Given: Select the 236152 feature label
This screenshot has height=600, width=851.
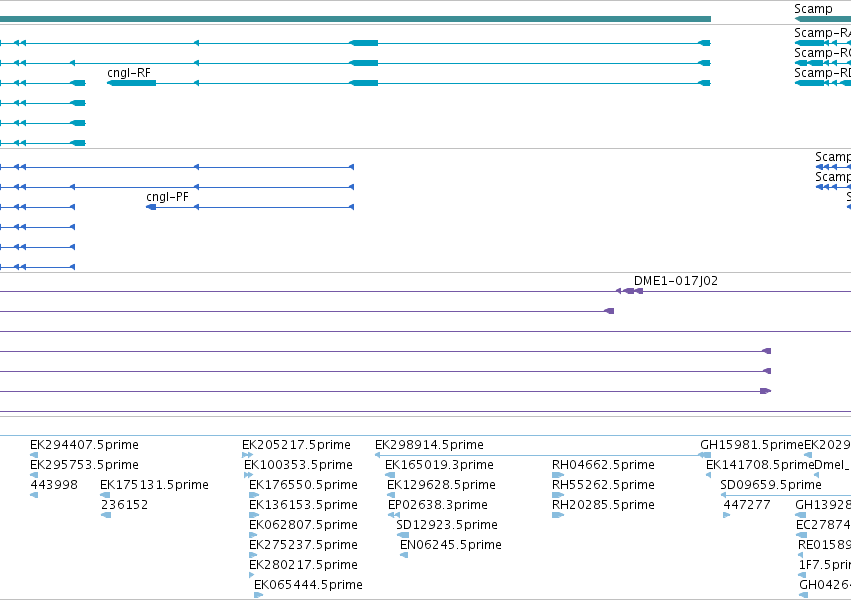Looking at the screenshot, I should [x=124, y=505].
